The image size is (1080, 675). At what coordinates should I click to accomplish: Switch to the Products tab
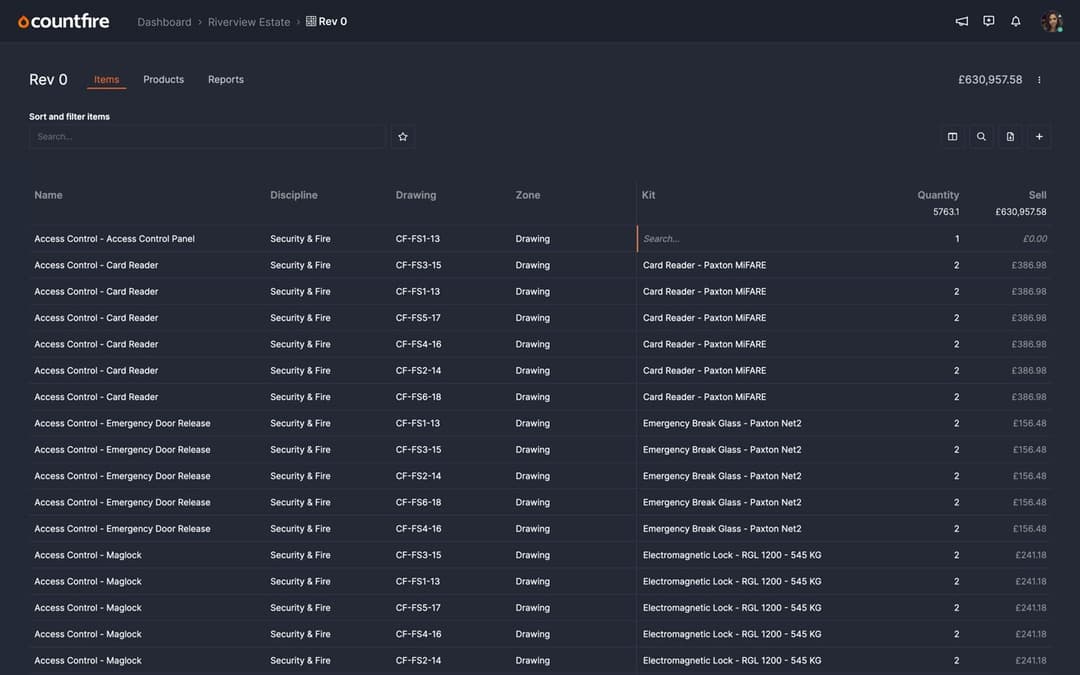(163, 79)
